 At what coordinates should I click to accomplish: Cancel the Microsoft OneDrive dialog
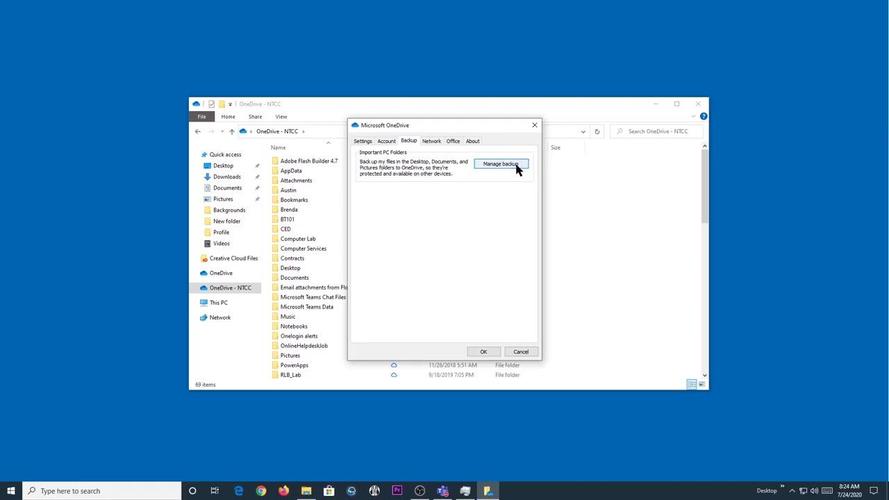pyautogui.click(x=521, y=352)
